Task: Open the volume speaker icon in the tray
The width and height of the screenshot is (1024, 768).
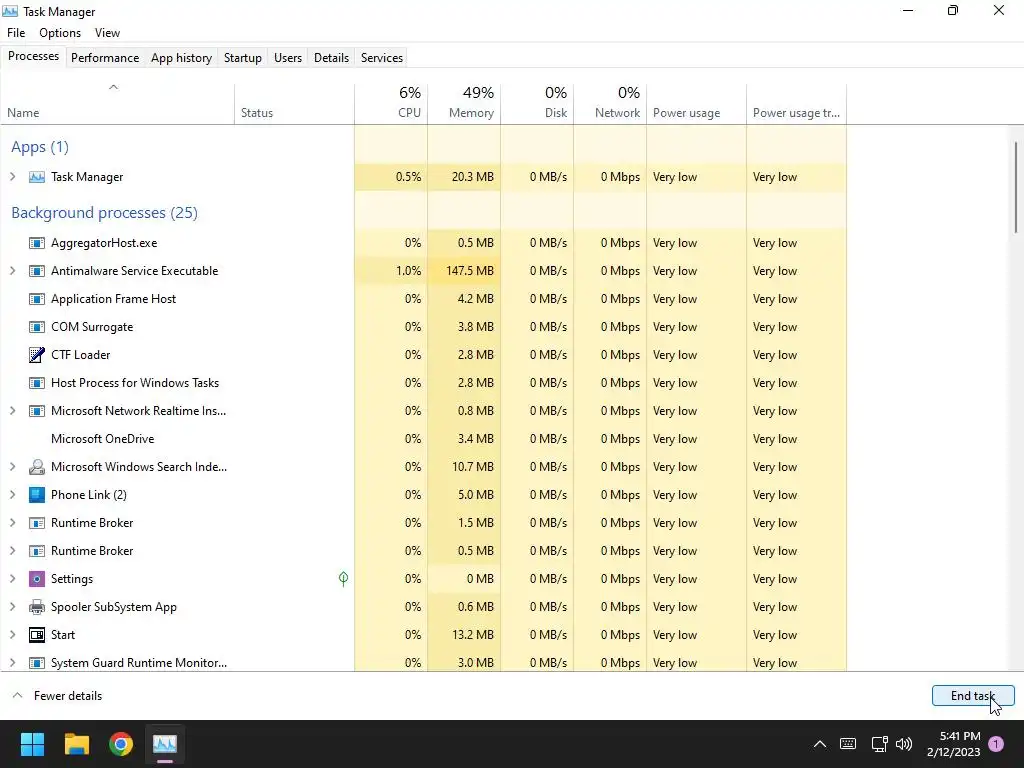Action: pos(904,744)
